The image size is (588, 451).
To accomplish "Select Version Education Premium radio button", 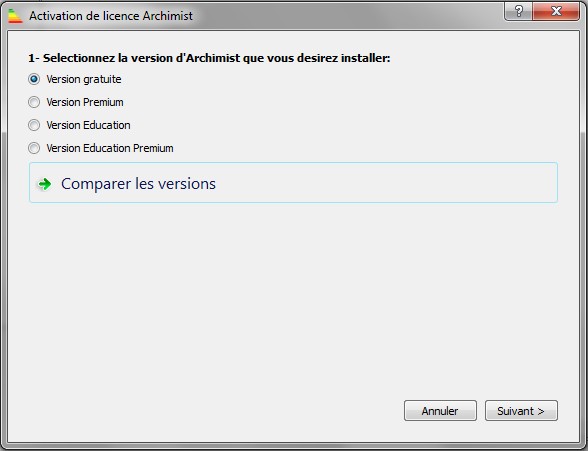I will click(x=34, y=148).
